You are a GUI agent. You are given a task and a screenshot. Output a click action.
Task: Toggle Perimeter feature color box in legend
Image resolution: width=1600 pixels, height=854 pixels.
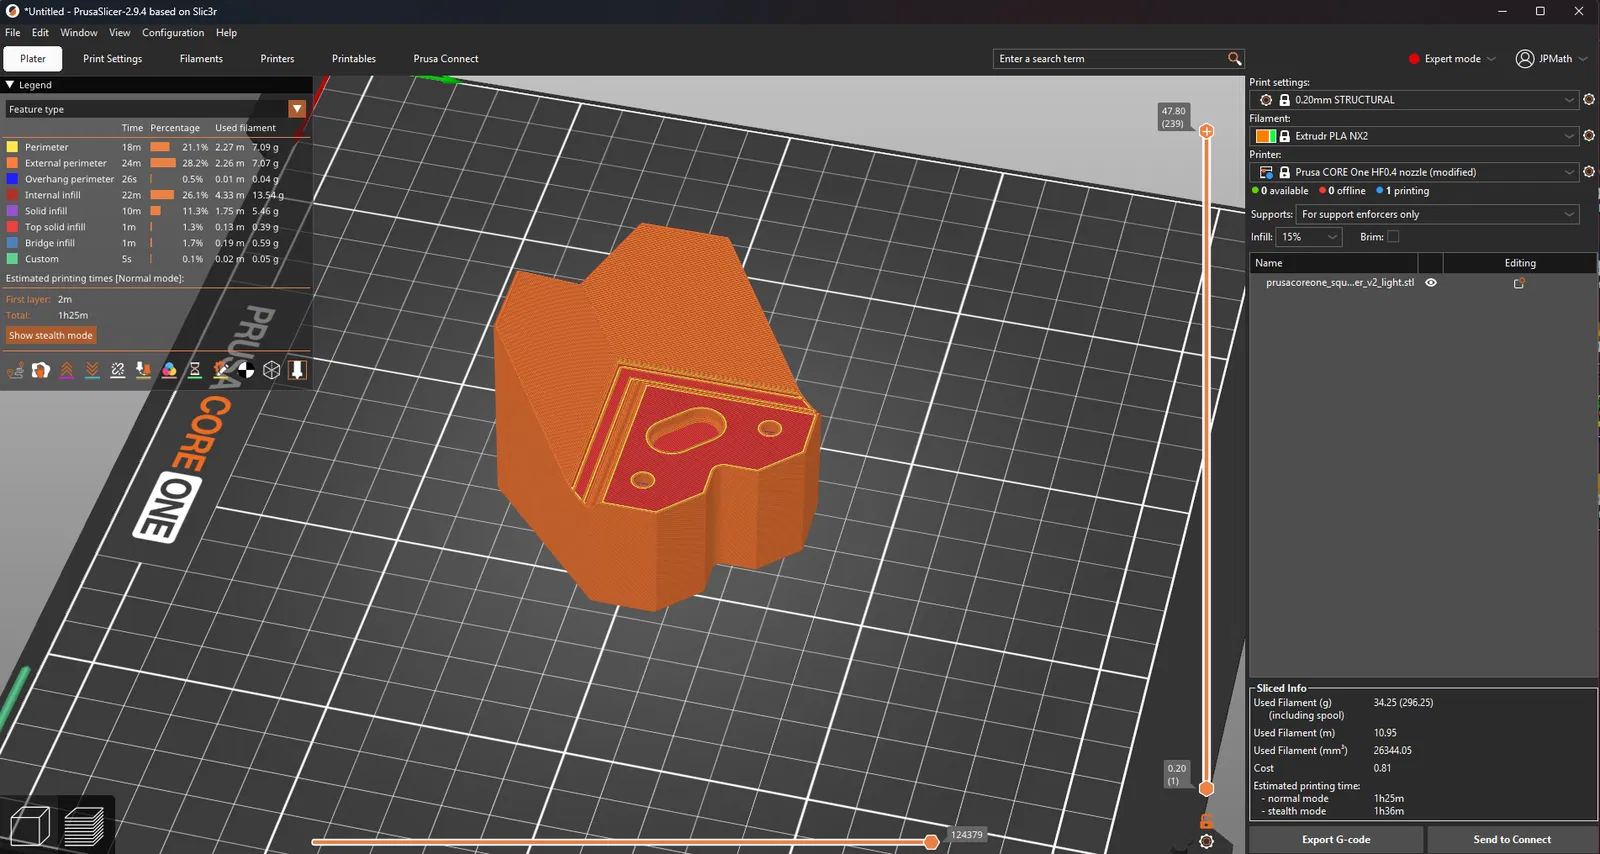pos(12,147)
